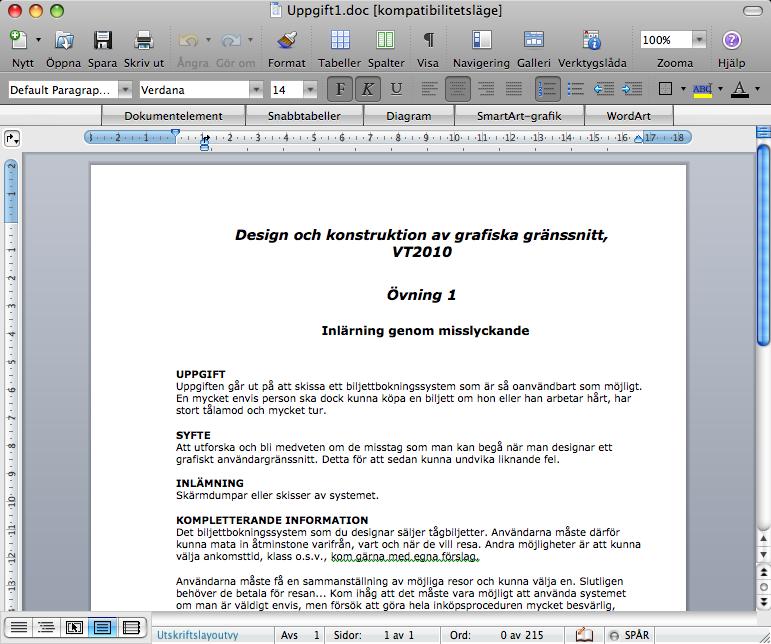Switch to publishing layout view icon
The image size is (771, 644).
(x=74, y=627)
